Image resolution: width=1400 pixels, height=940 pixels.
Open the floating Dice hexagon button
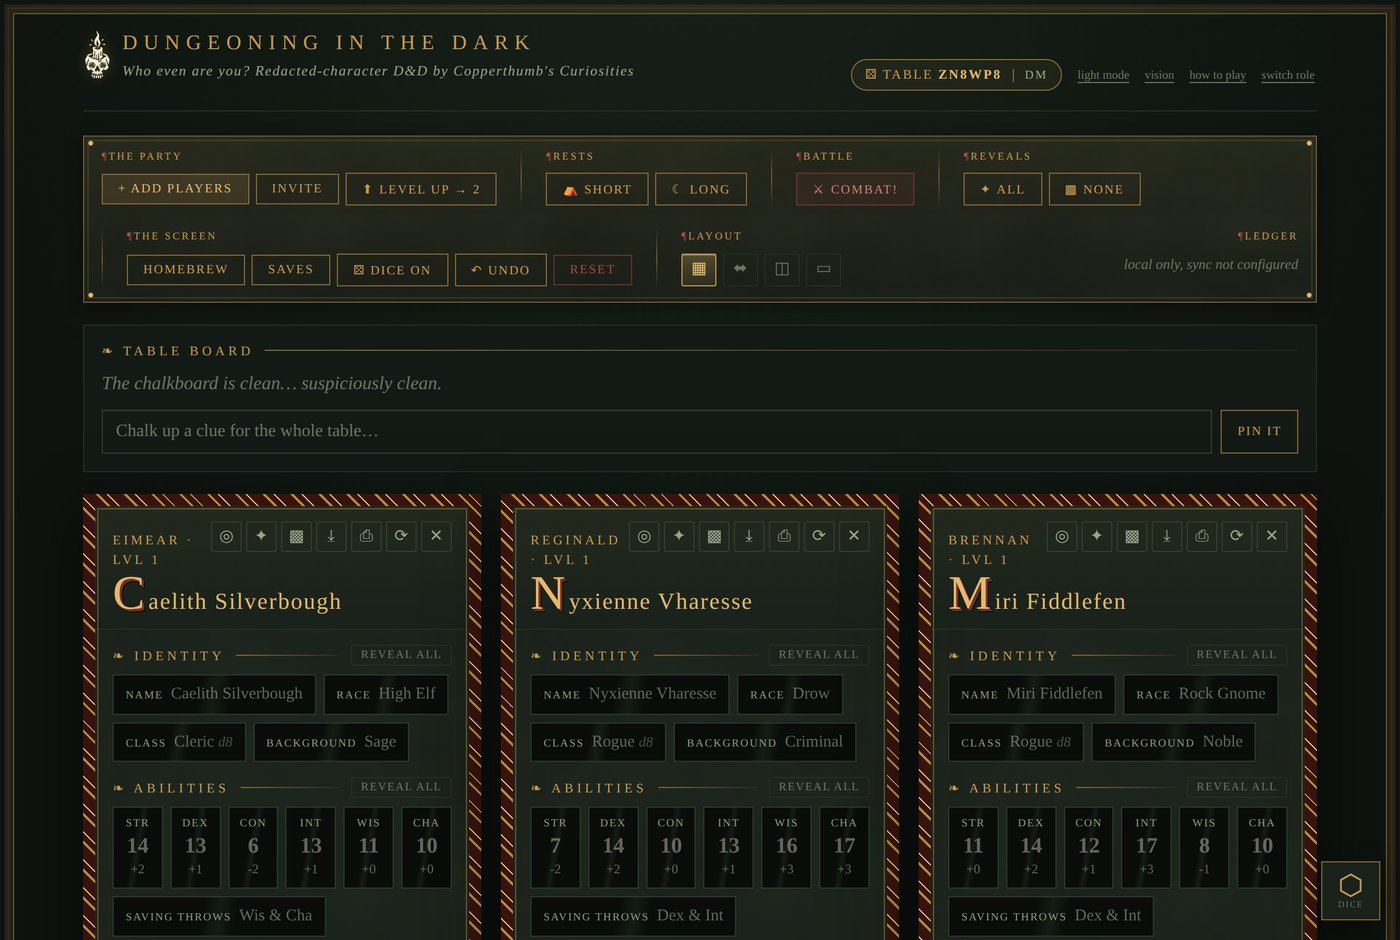pos(1350,890)
